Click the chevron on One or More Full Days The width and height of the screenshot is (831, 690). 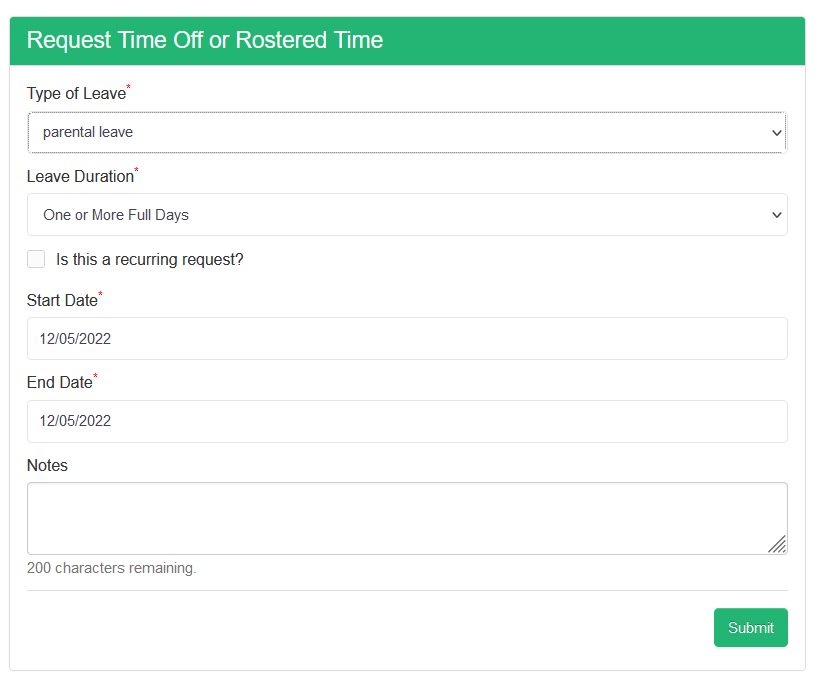(776, 215)
